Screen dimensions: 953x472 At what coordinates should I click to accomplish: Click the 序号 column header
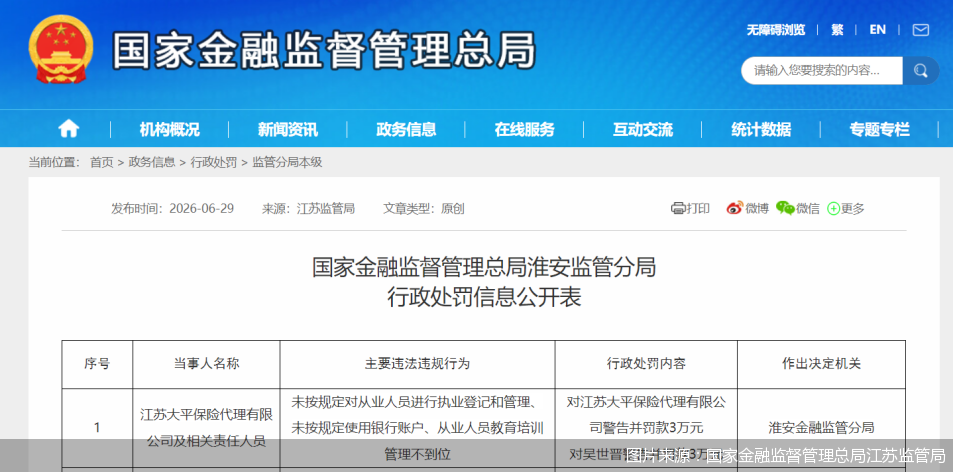point(97,364)
